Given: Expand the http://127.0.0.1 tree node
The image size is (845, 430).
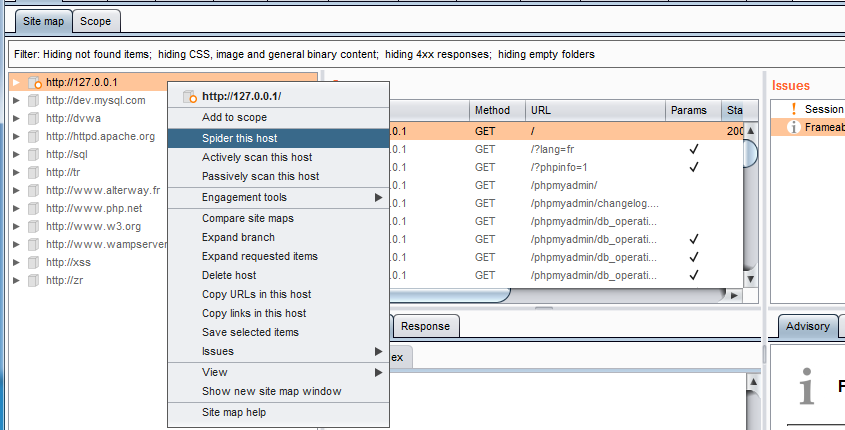Looking at the screenshot, I should (x=16, y=82).
